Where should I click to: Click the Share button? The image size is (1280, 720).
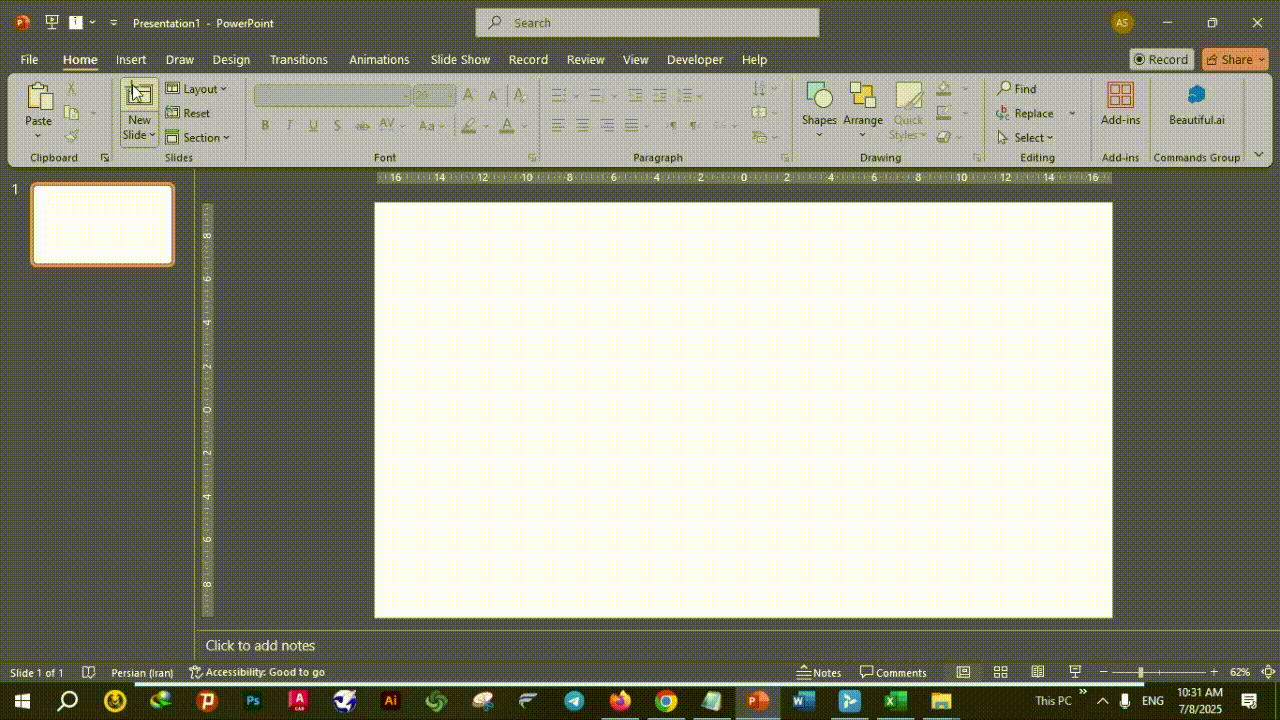[x=1234, y=59]
